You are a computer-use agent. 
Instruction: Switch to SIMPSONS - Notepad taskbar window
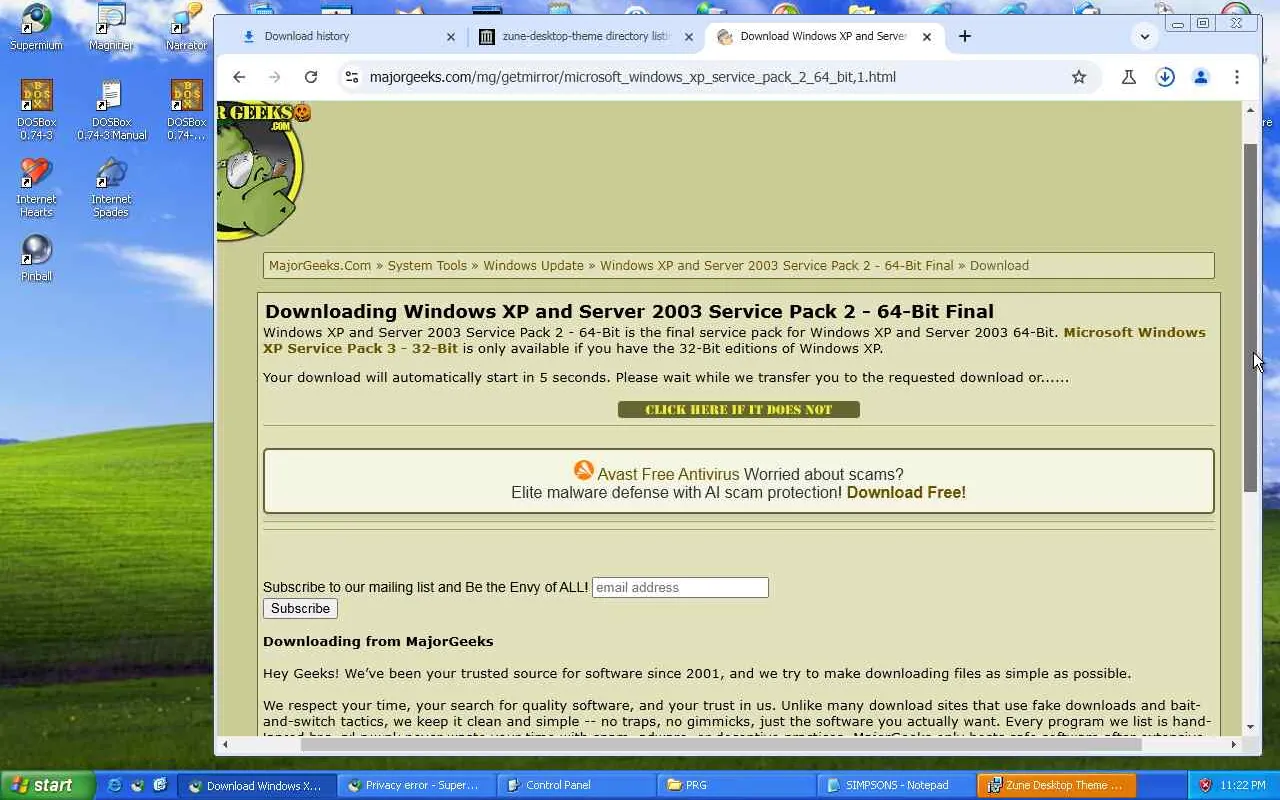point(896,785)
